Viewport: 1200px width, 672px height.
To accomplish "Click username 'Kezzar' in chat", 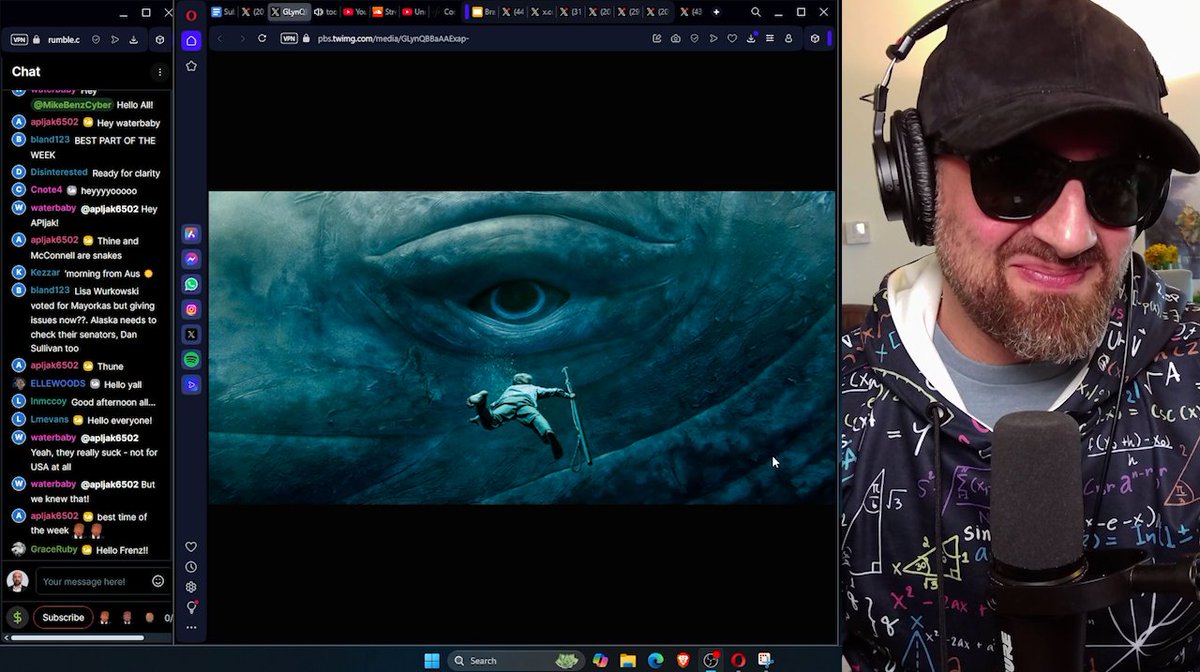I will click(45, 272).
